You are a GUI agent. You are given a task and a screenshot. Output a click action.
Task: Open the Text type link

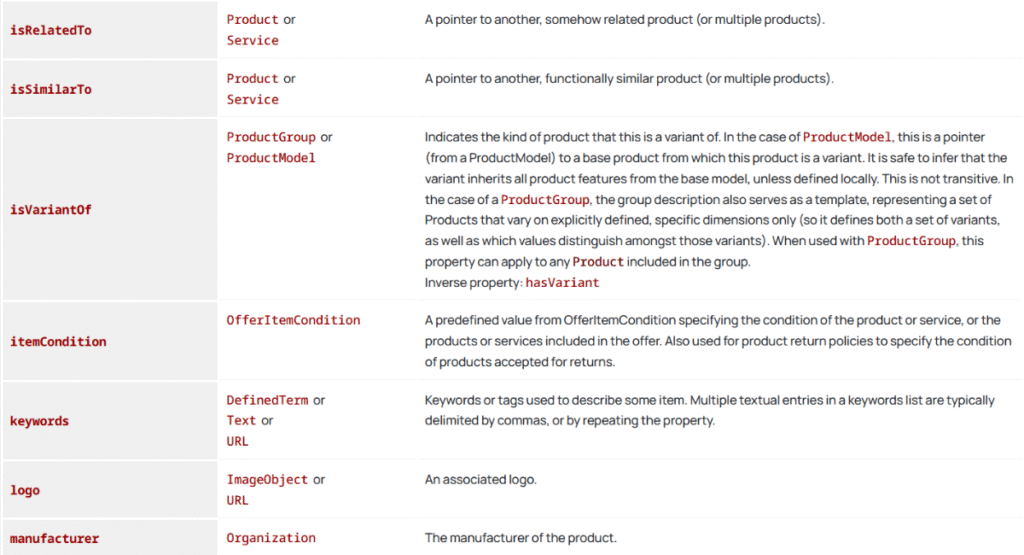(241, 421)
